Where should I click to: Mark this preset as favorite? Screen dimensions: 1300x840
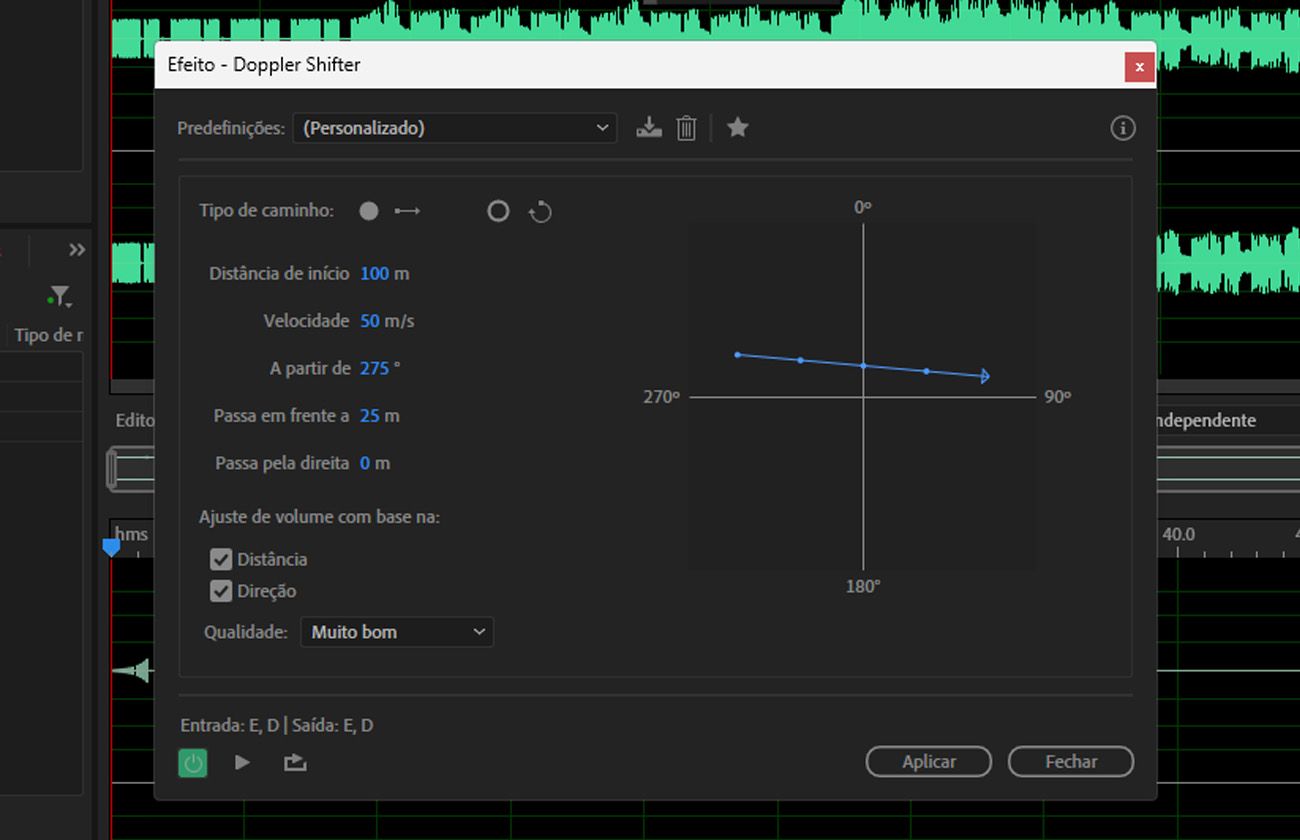click(737, 127)
